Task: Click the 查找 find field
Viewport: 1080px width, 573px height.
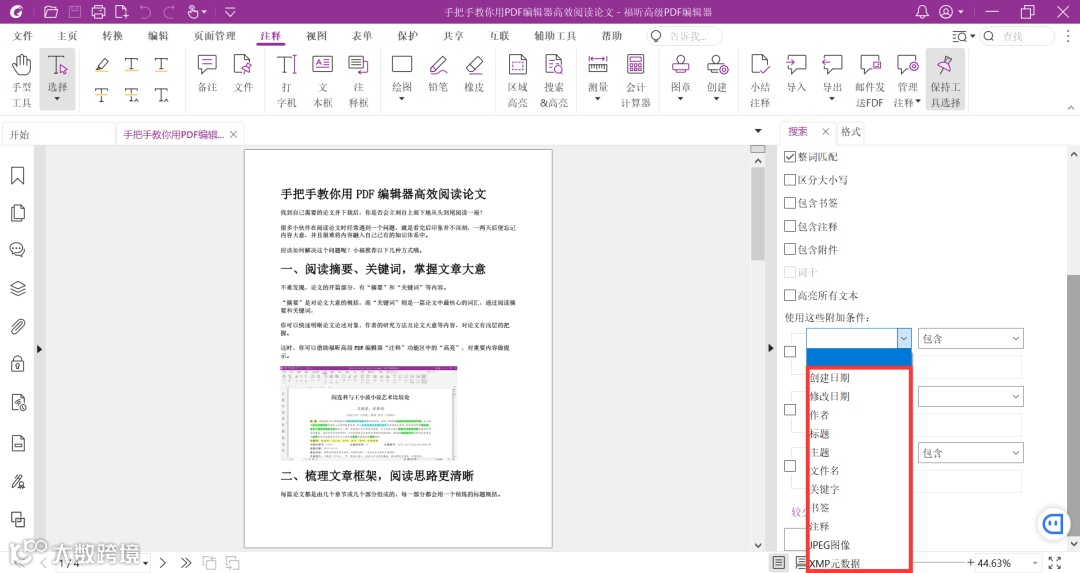Action: pyautogui.click(x=1018, y=36)
